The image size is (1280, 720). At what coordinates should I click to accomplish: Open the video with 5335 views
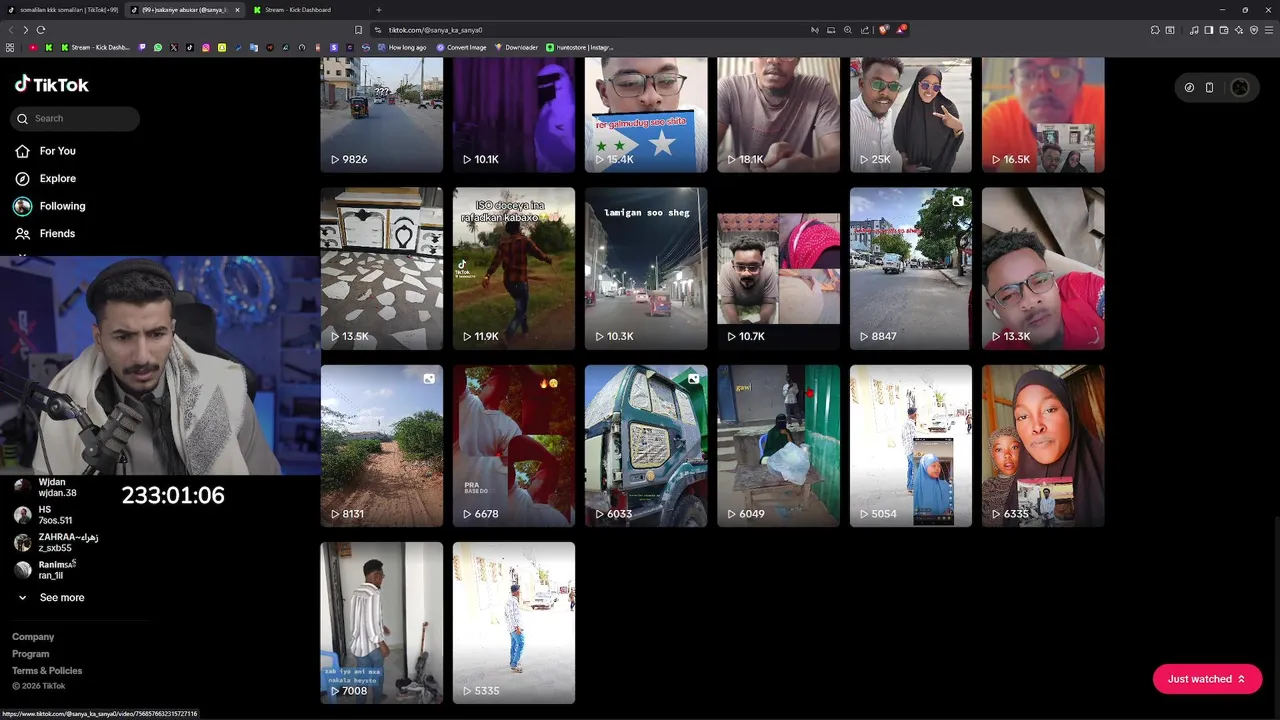[x=514, y=623]
